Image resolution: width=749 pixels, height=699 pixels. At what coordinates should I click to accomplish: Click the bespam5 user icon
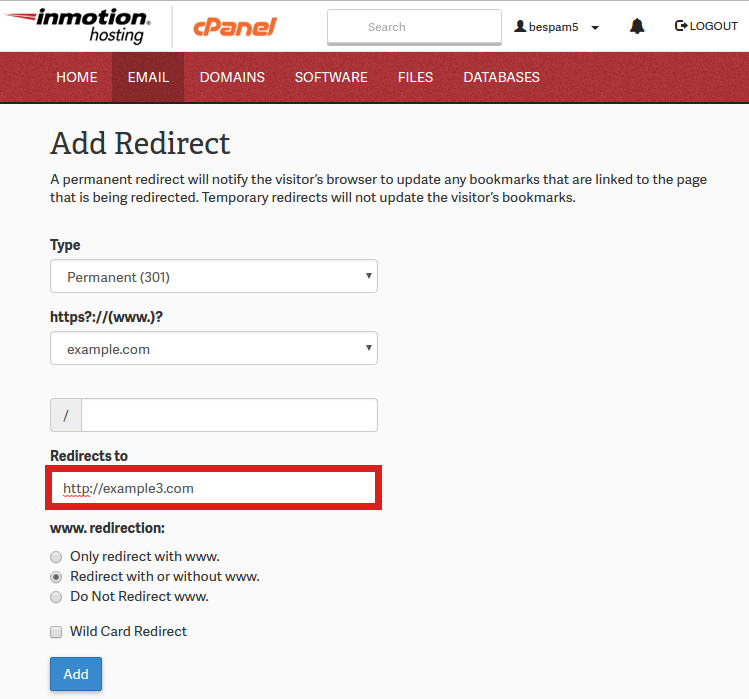(520, 27)
